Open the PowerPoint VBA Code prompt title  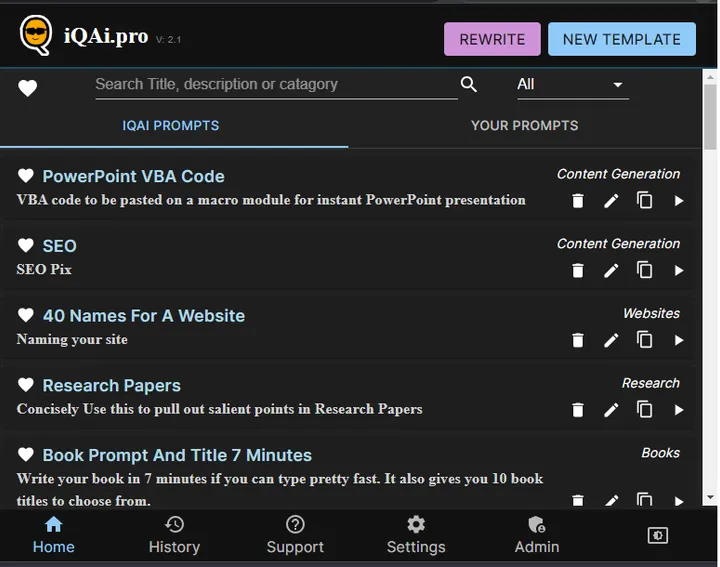pyautogui.click(x=134, y=176)
